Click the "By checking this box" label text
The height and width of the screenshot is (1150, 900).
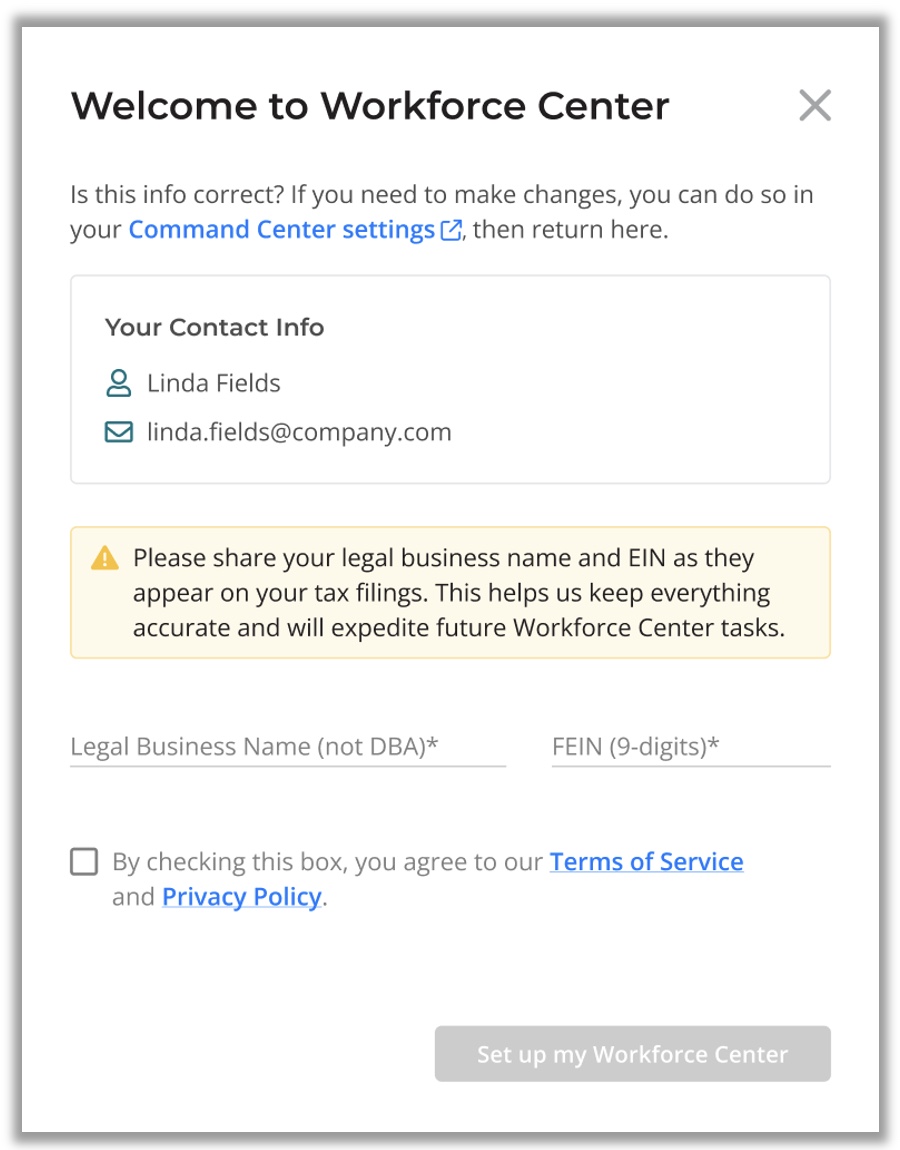pos(330,862)
